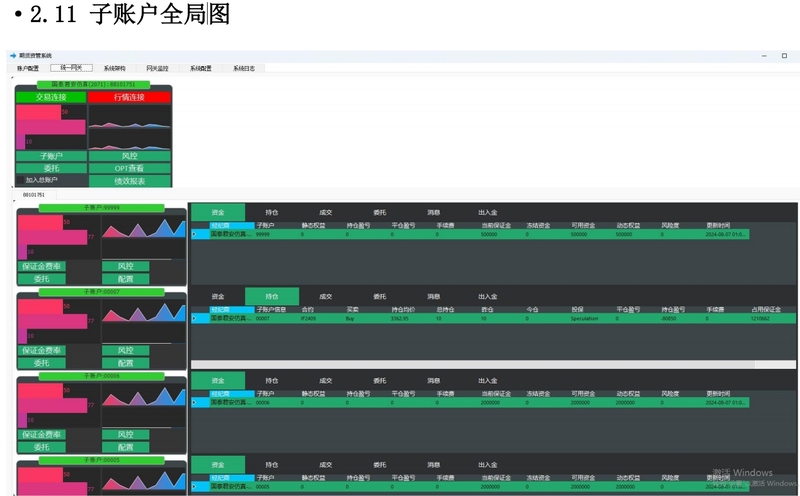Click the 占用保证金 column header
The height and width of the screenshot is (496, 800).
tap(766, 309)
